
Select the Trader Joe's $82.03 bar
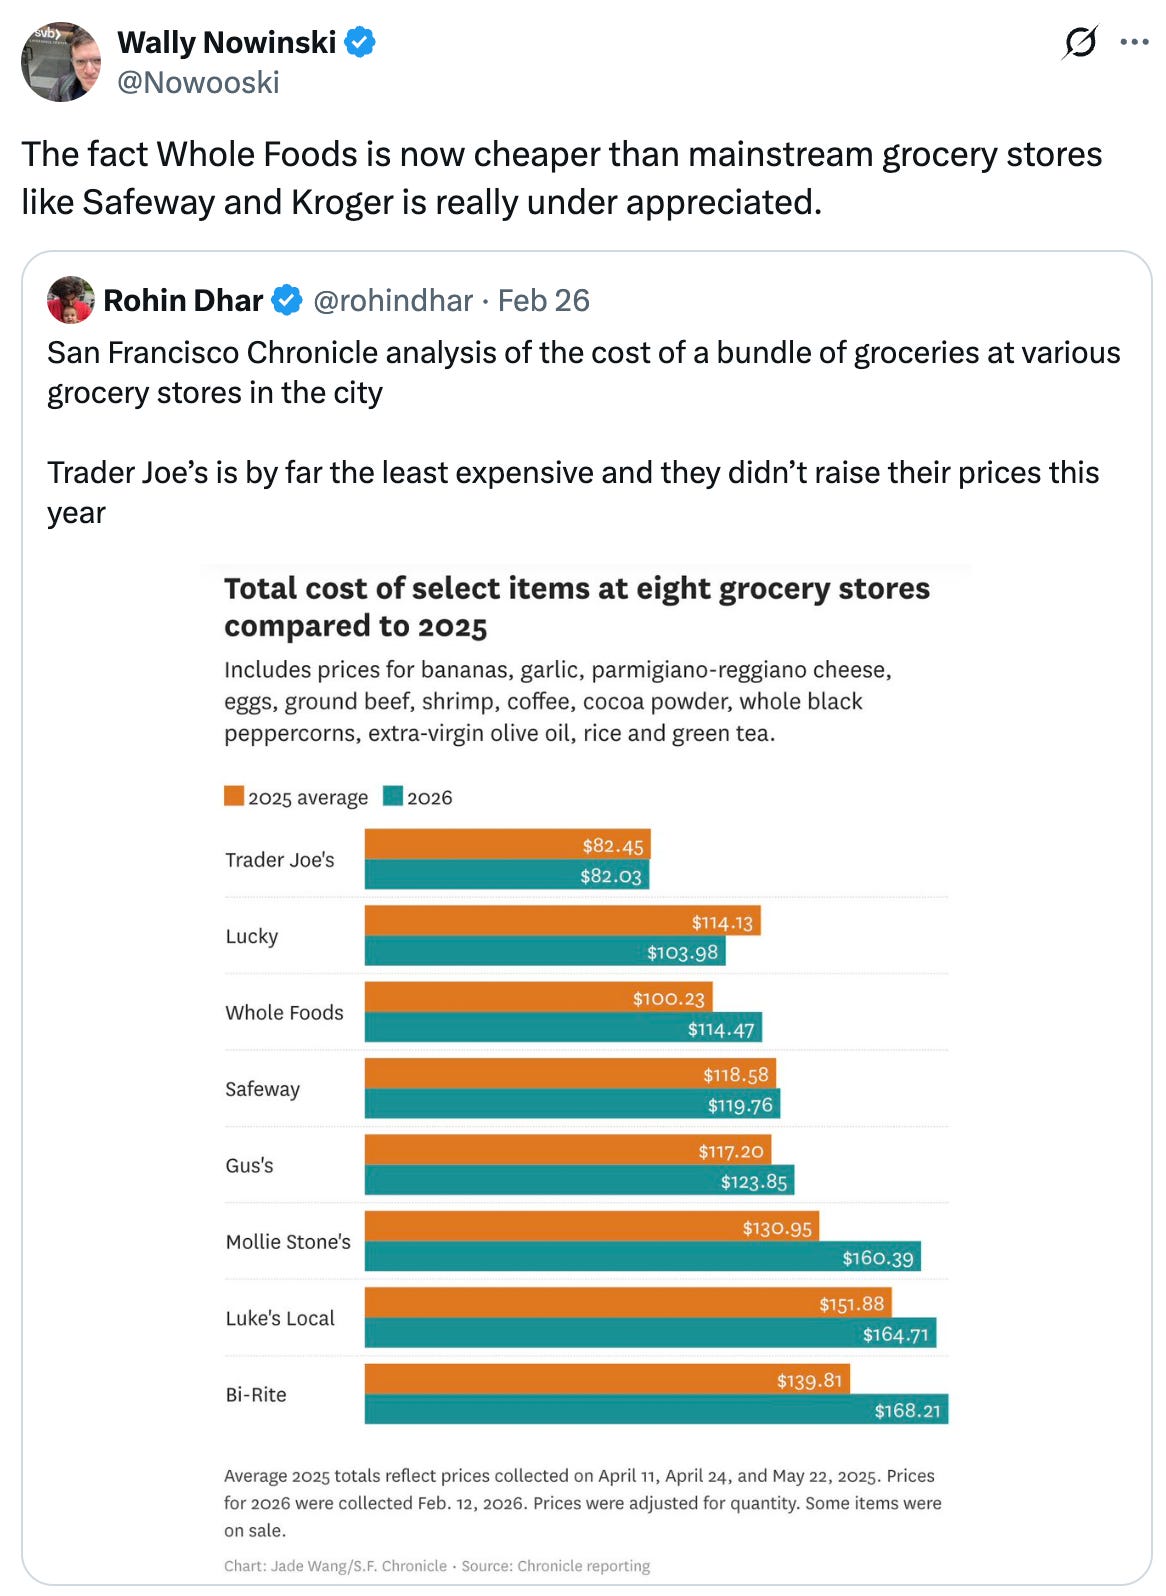click(x=505, y=876)
